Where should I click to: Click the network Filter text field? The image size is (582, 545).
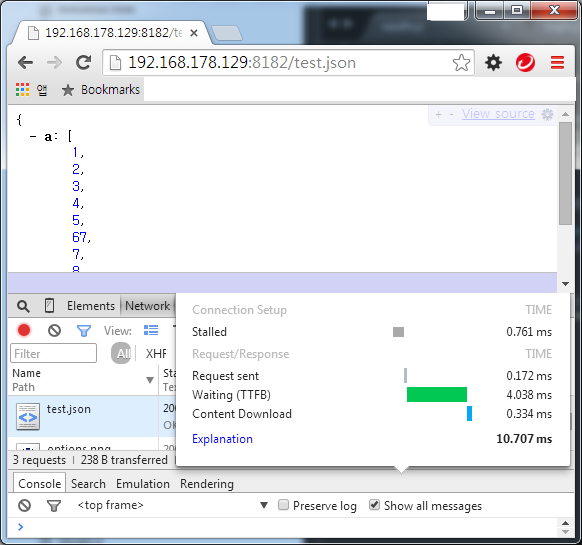[x=53, y=353]
